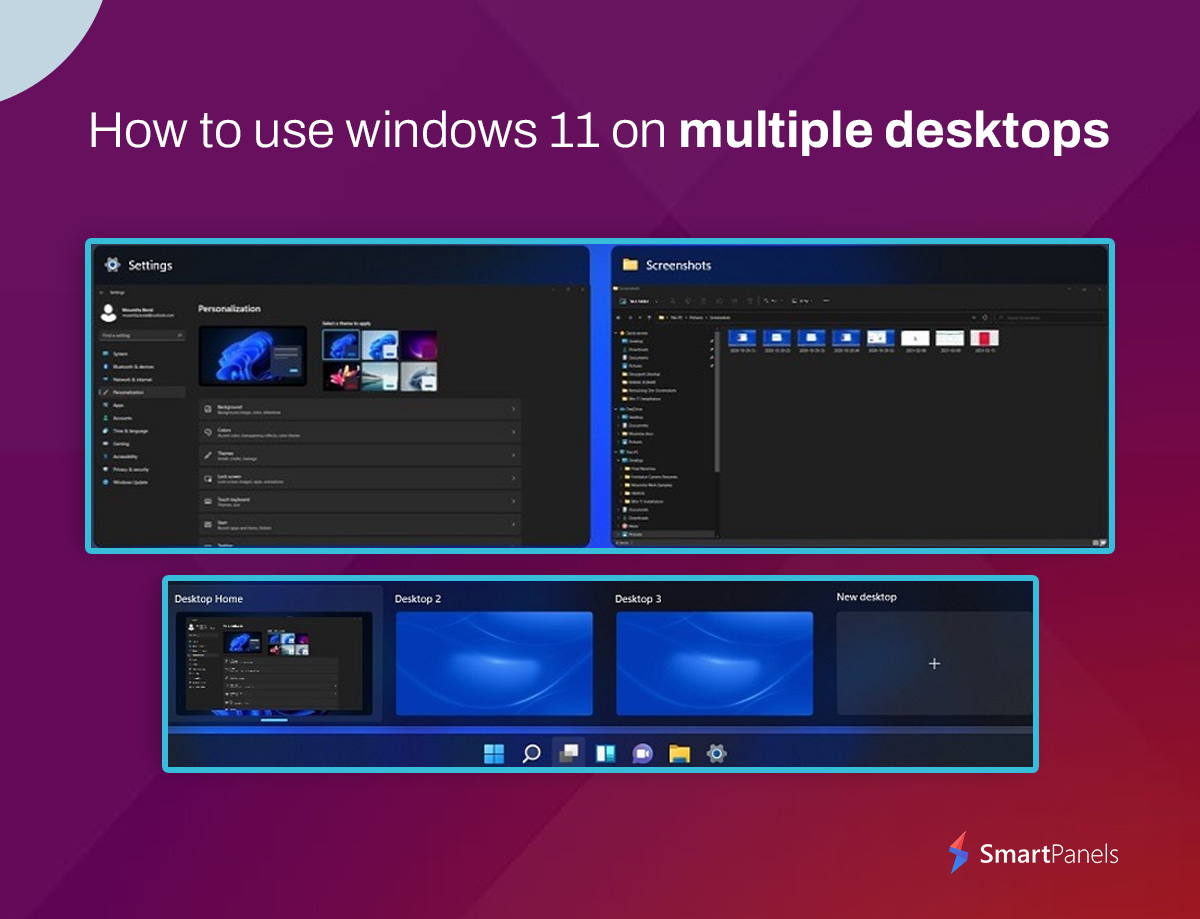1200x919 pixels.
Task: Expand the Background settings row
Action: tap(359, 409)
